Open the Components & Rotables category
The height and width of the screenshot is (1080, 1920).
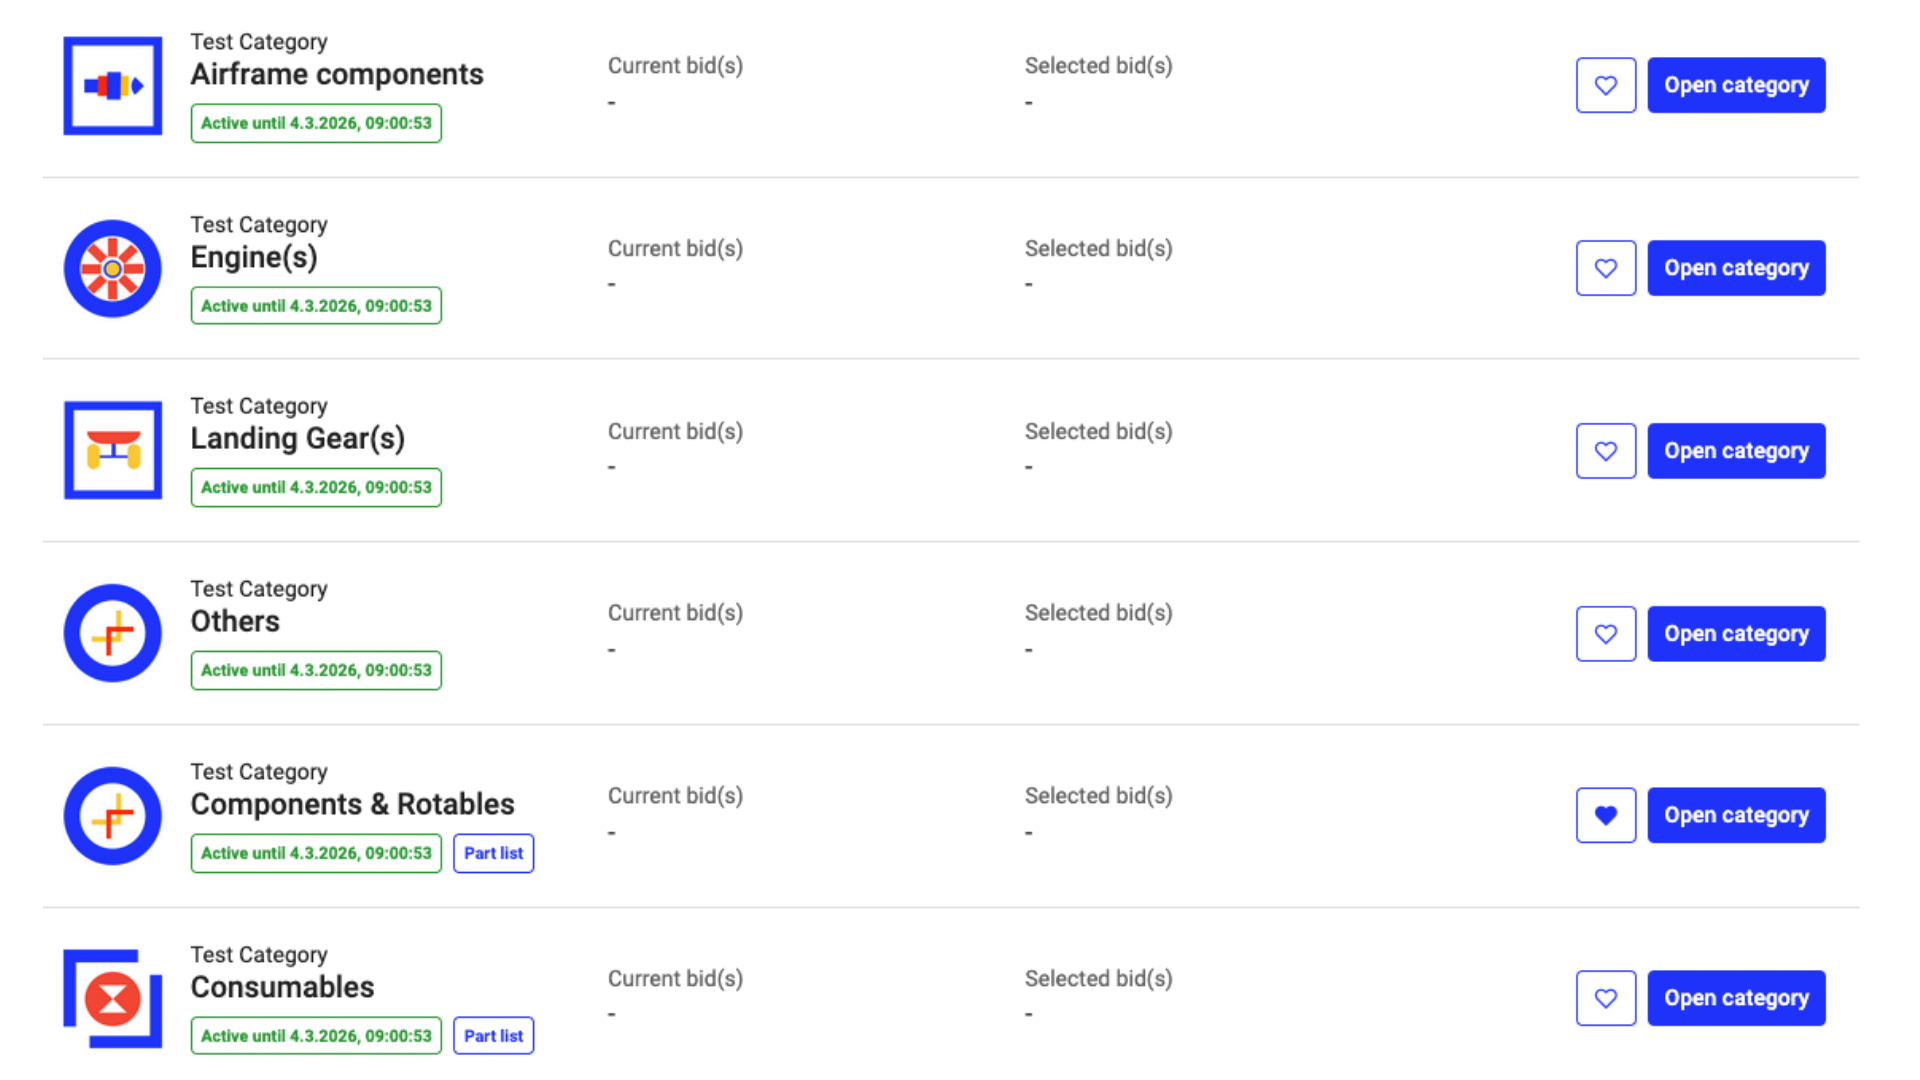(x=1736, y=815)
